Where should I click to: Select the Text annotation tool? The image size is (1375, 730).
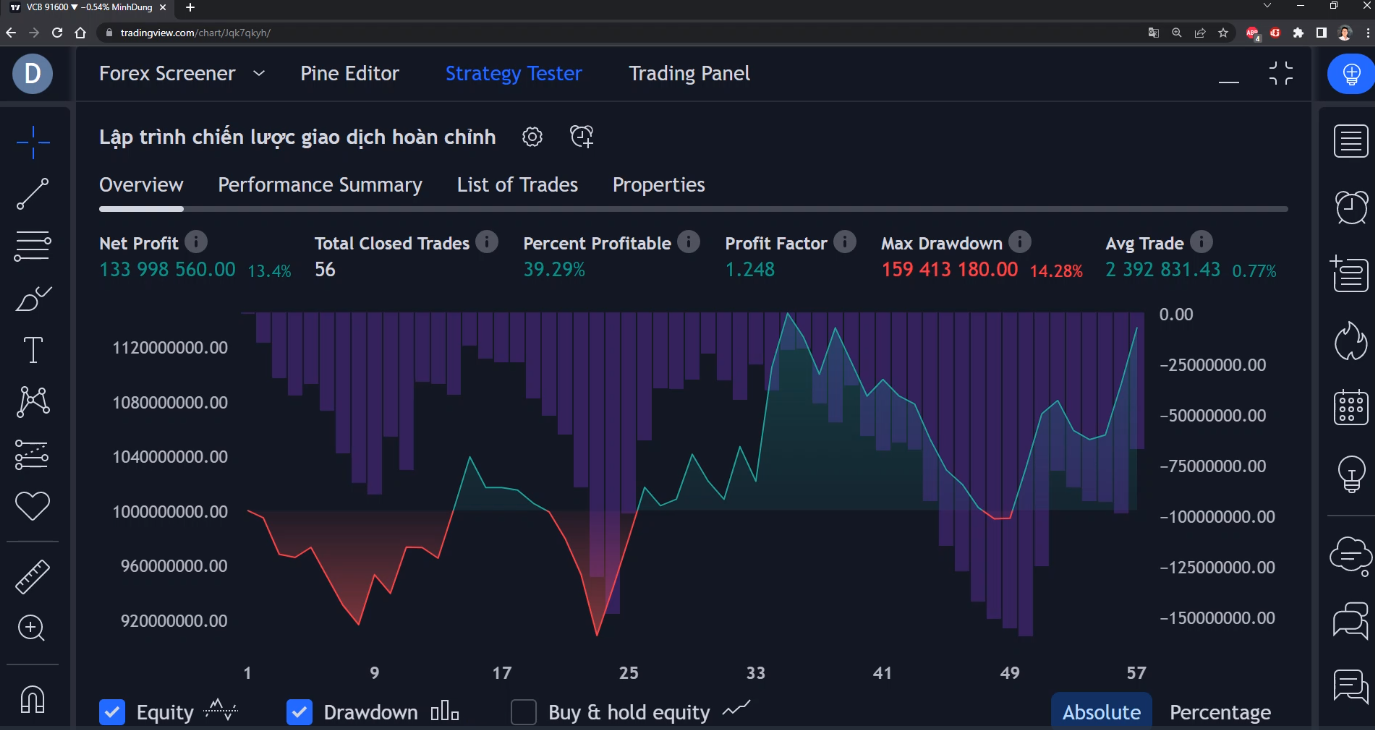click(33, 350)
